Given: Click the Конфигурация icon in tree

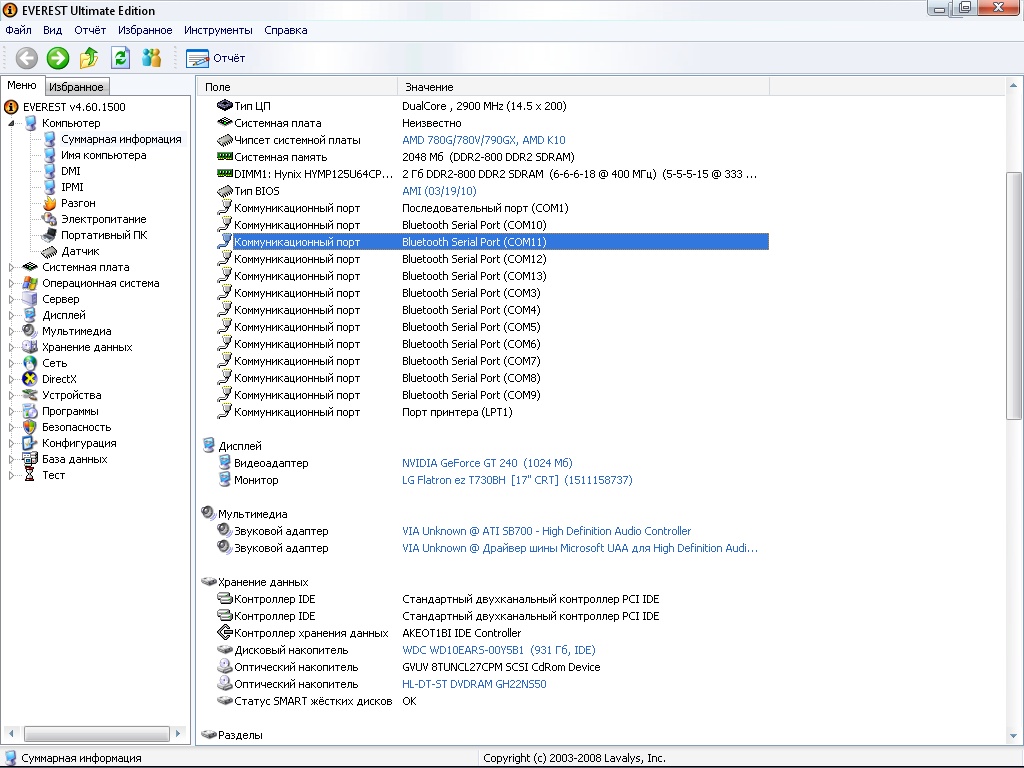Looking at the screenshot, I should point(30,443).
